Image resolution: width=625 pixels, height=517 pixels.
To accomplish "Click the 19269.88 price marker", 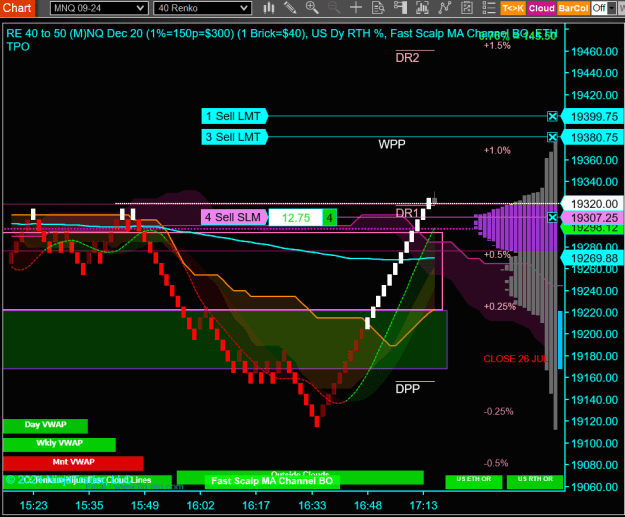I will [593, 258].
